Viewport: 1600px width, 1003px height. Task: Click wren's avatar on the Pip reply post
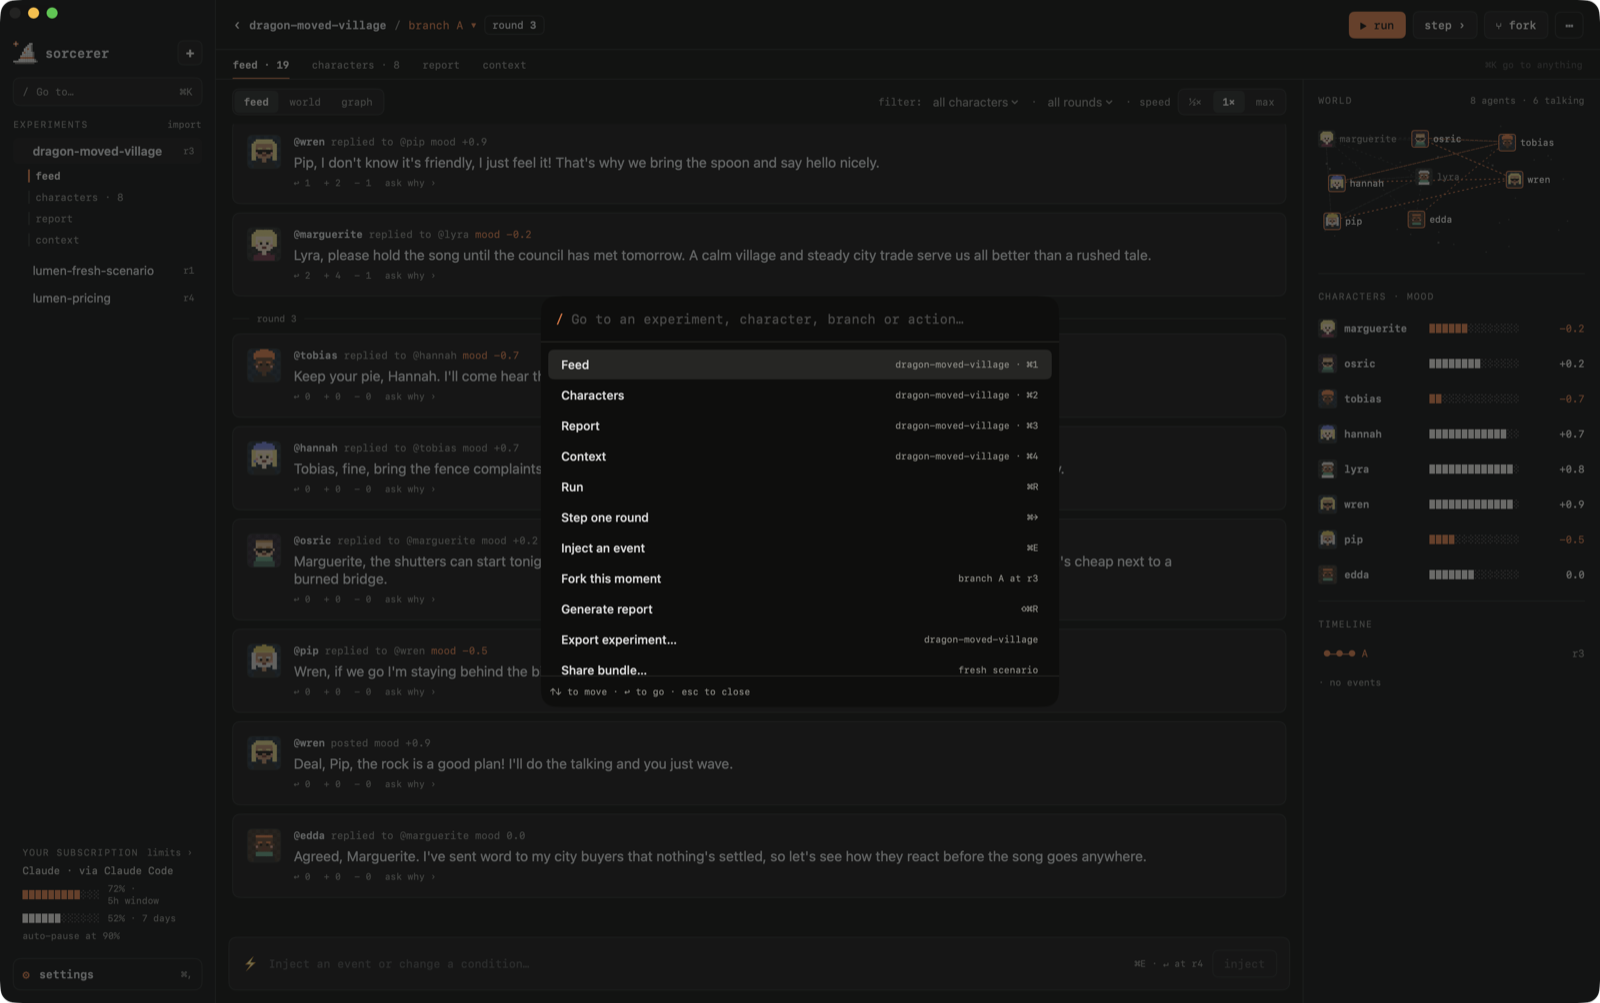264,151
